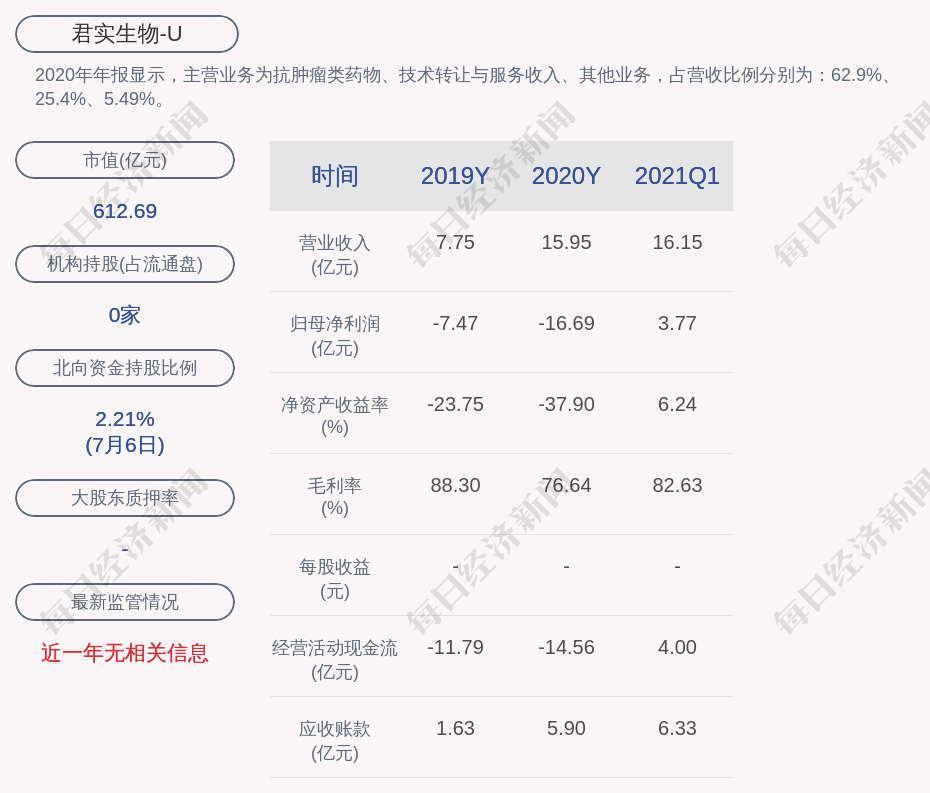The image size is (930, 793).
Task: Select the red 近一年无相关信息 text
Action: (125, 653)
